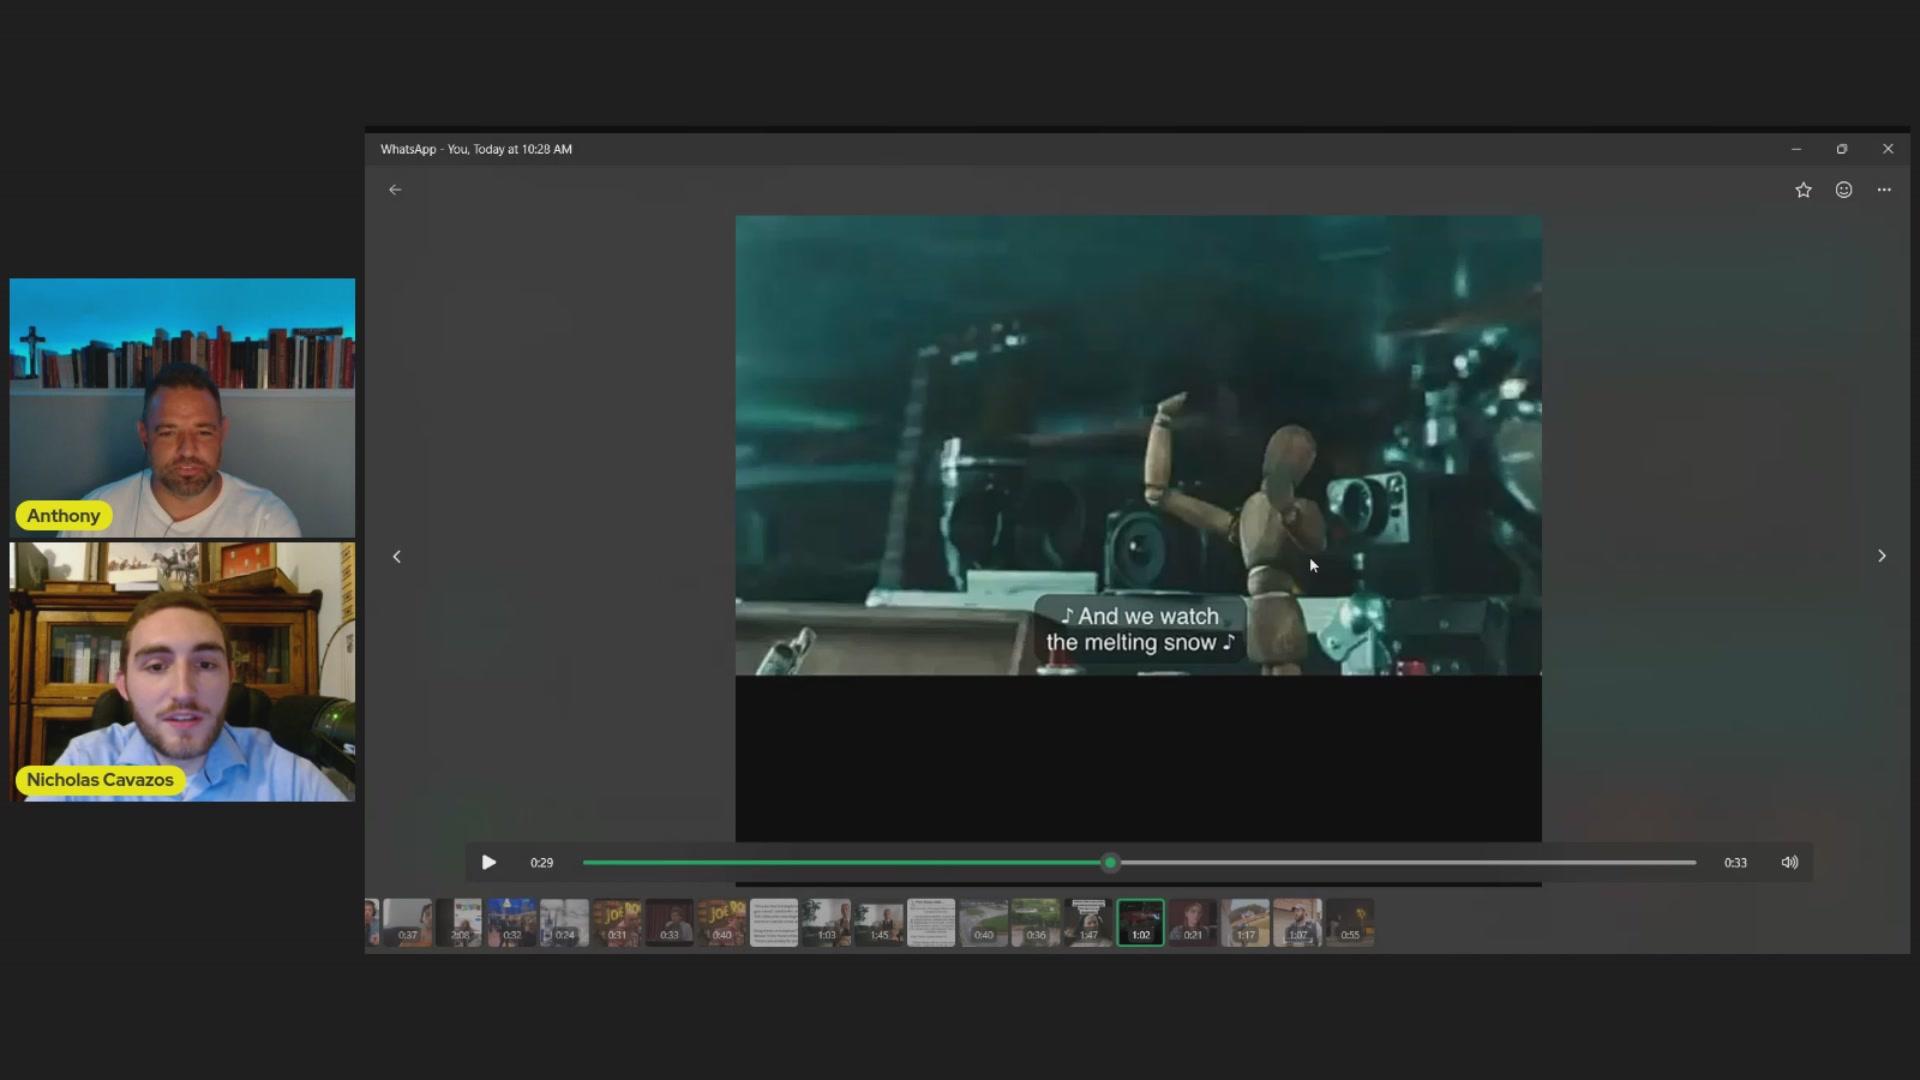This screenshot has height=1080, width=1920.
Task: Select the thumbnail with duration 1:17
Action: (1244, 922)
